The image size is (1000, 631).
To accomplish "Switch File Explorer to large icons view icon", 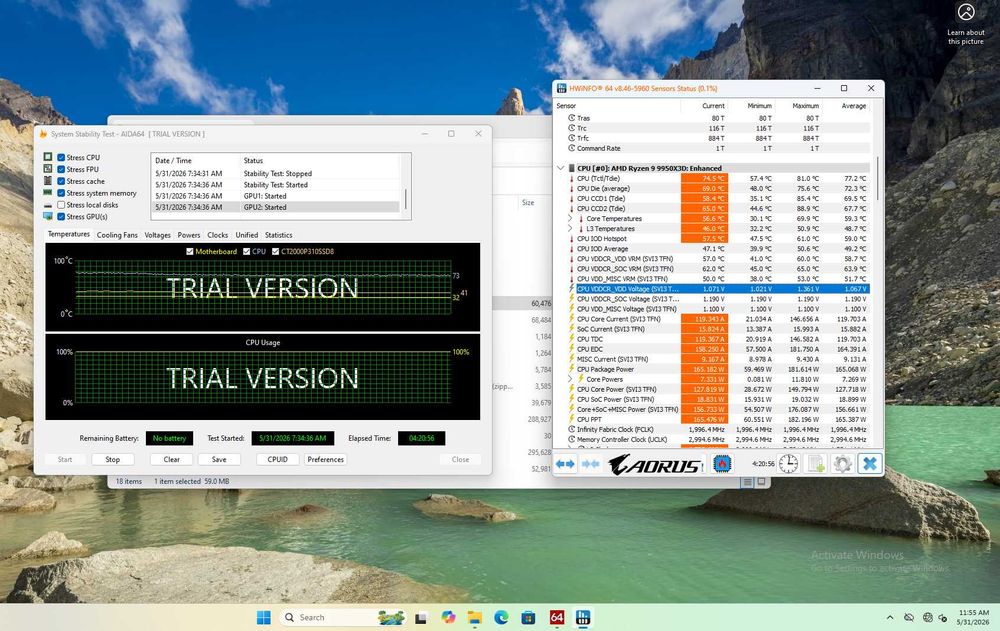I will (x=761, y=482).
